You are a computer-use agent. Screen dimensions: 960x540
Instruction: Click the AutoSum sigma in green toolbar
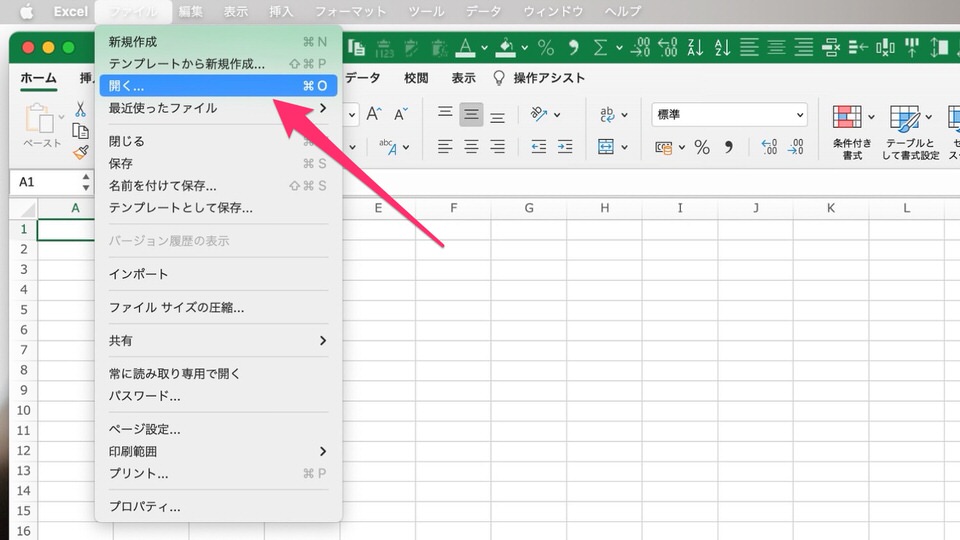tap(601, 47)
